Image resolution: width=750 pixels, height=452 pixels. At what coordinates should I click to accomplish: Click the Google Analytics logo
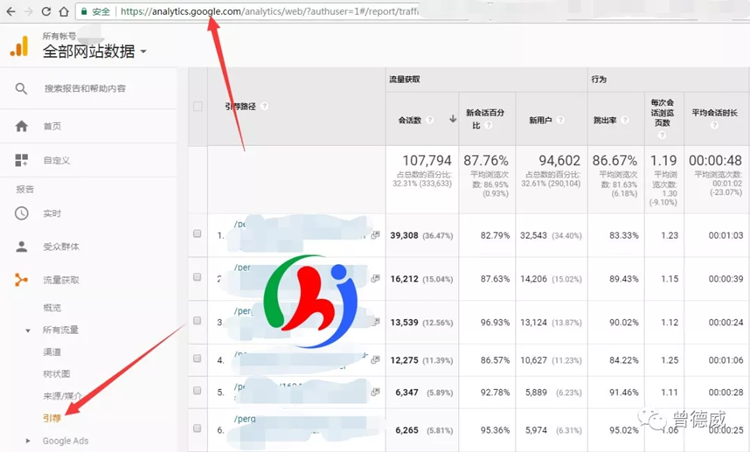tap(19, 46)
